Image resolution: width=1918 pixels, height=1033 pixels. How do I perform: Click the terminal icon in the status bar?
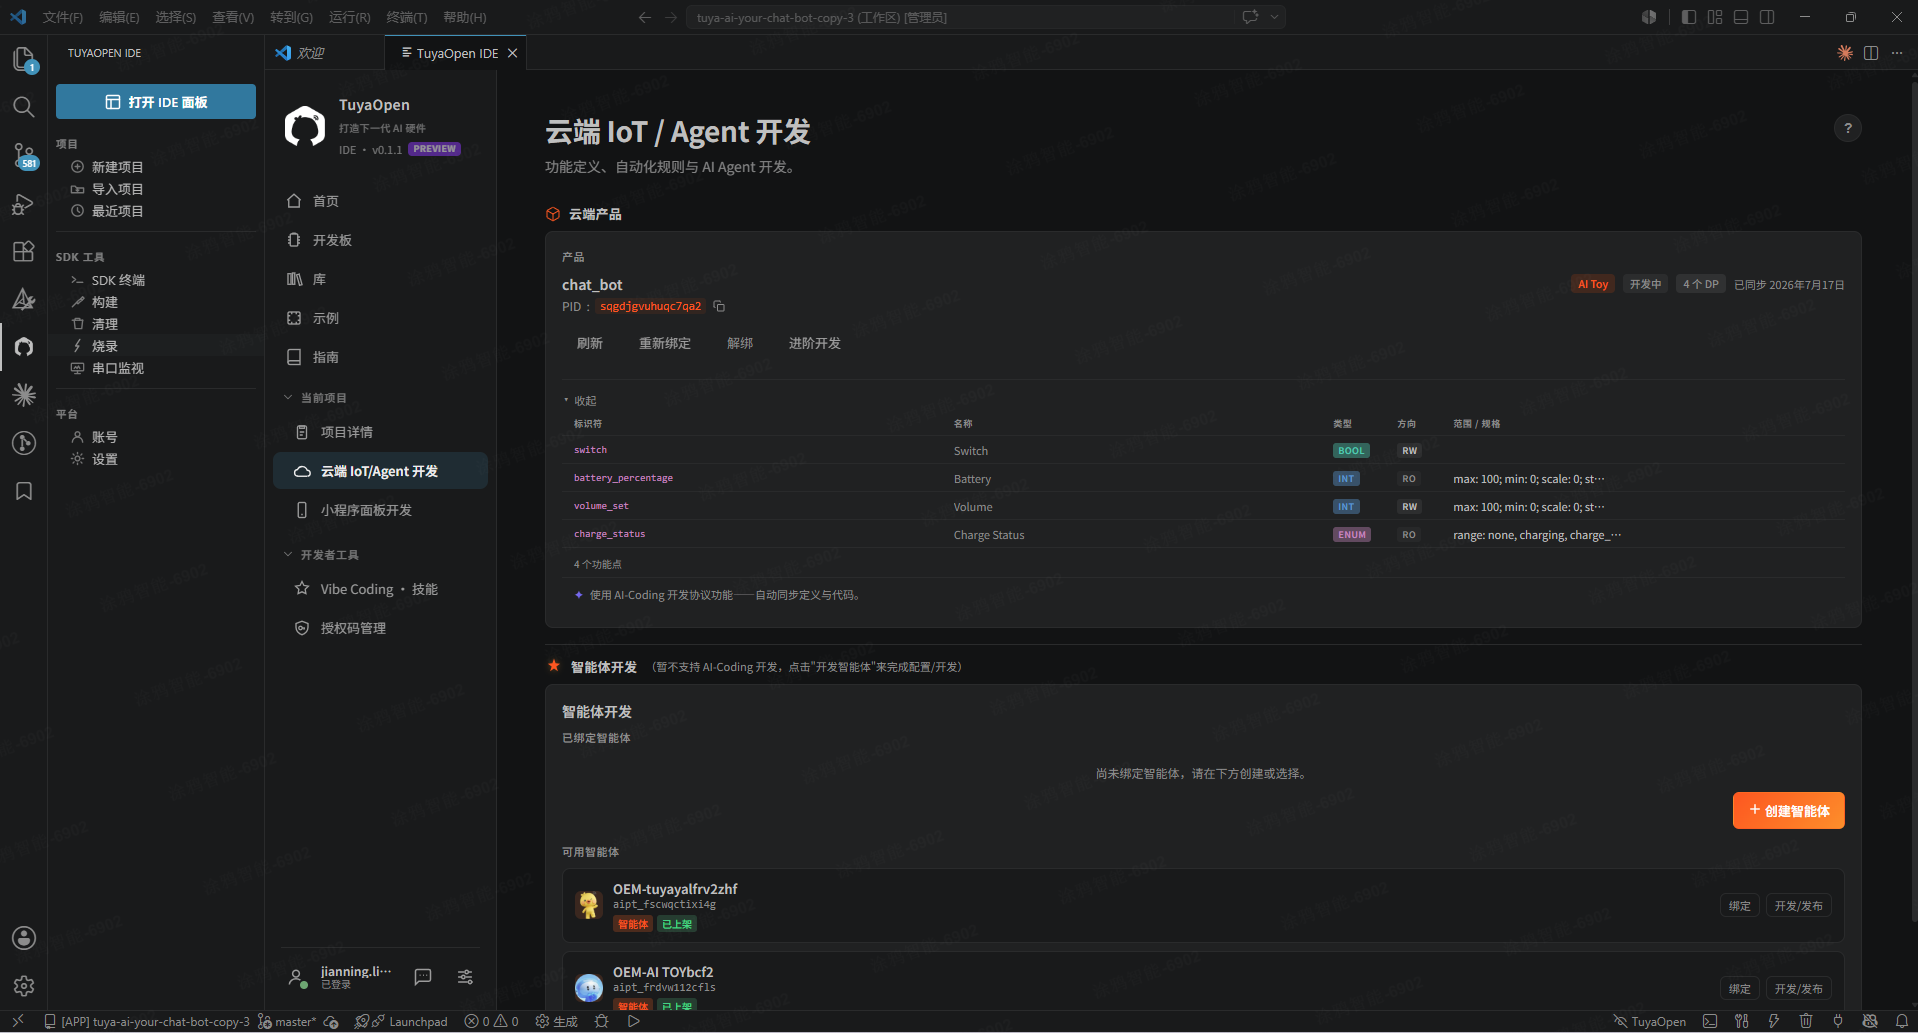click(x=1710, y=1021)
